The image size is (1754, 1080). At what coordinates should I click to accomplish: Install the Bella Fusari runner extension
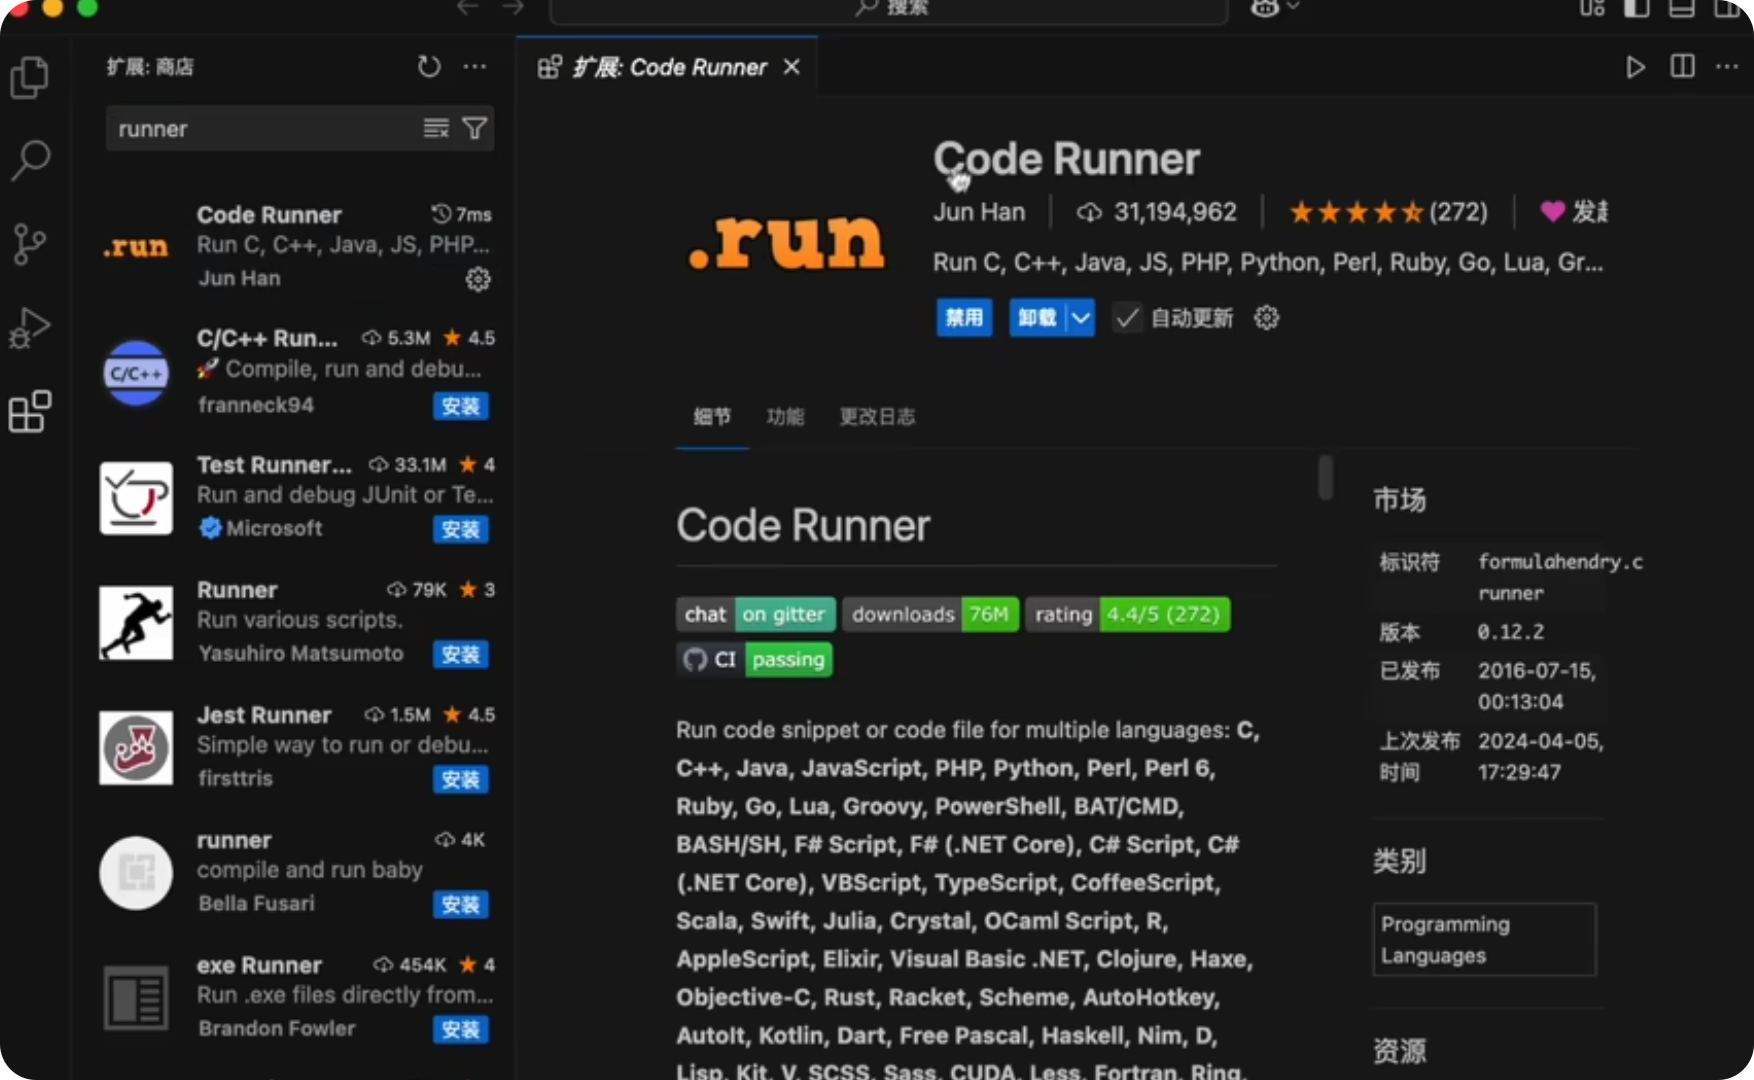point(461,904)
